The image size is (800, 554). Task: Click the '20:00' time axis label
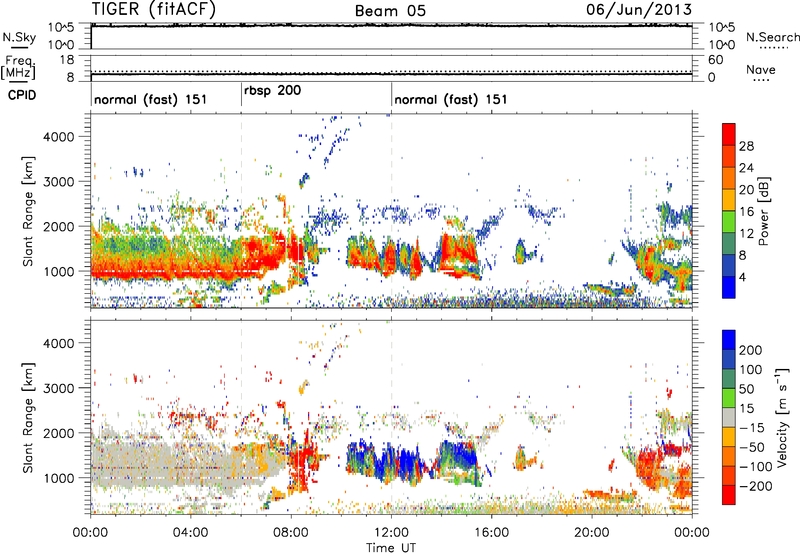(x=592, y=533)
